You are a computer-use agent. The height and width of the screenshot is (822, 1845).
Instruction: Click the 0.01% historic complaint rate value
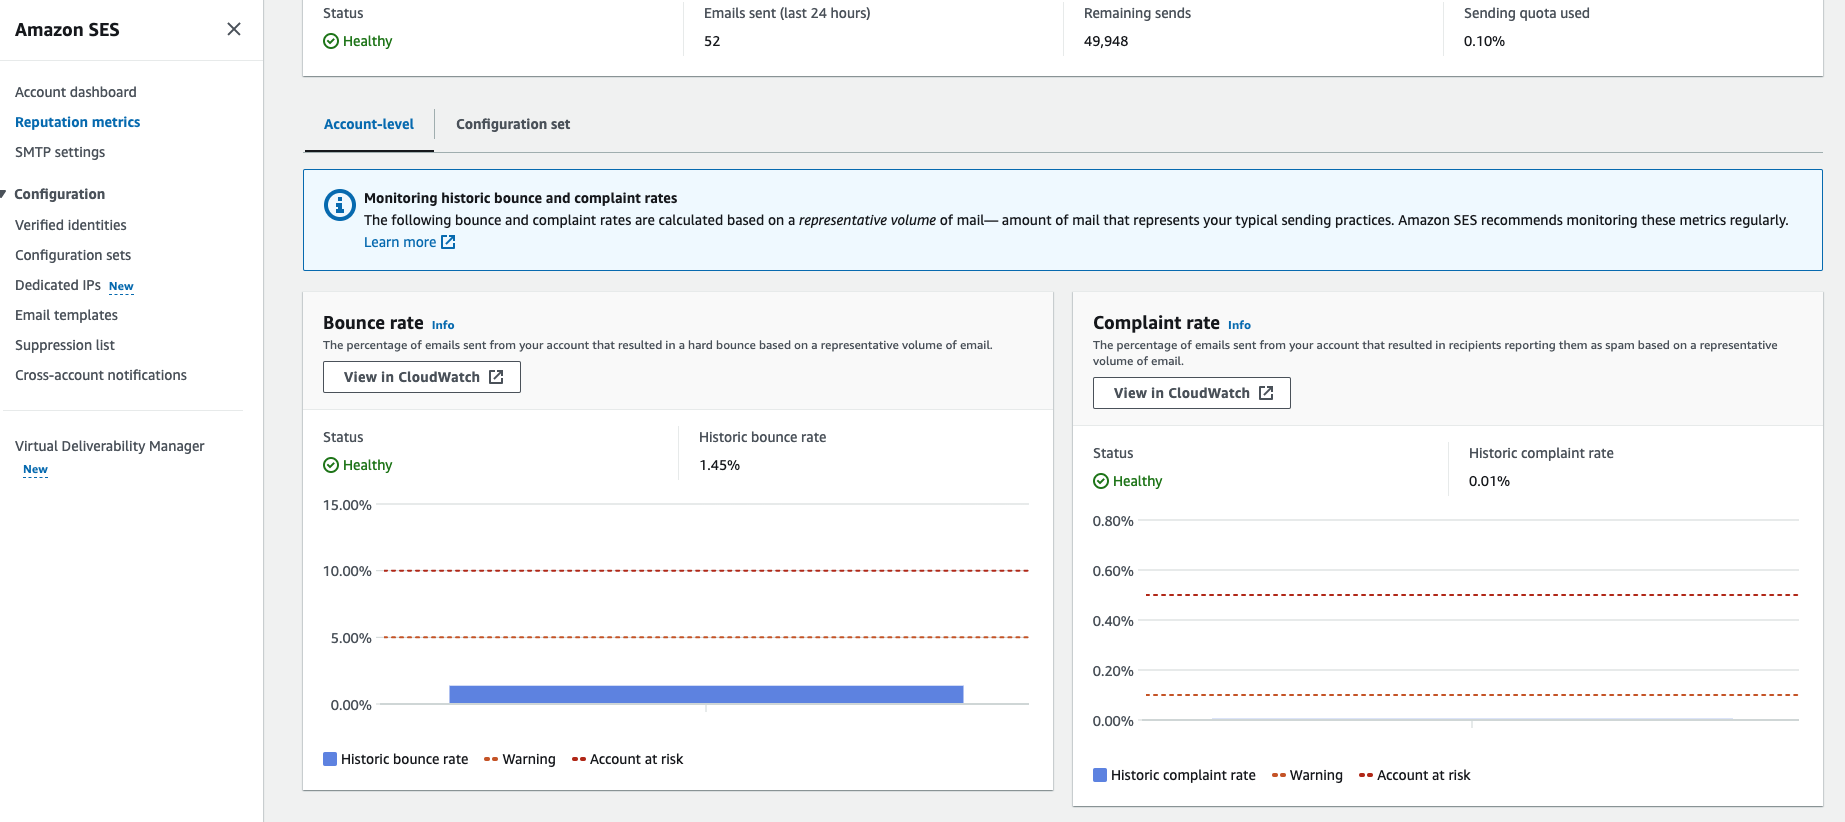[1489, 481]
